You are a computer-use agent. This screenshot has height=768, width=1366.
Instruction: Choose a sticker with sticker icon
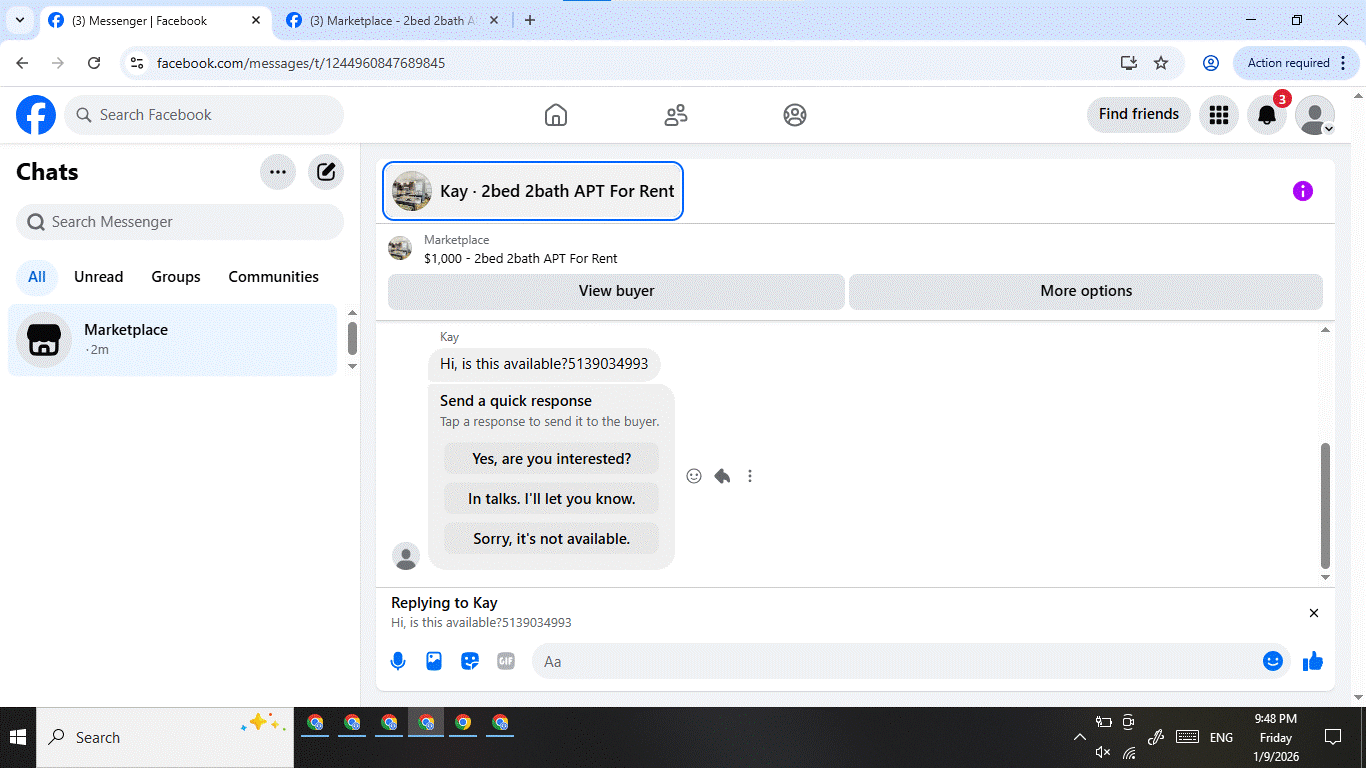coord(470,661)
